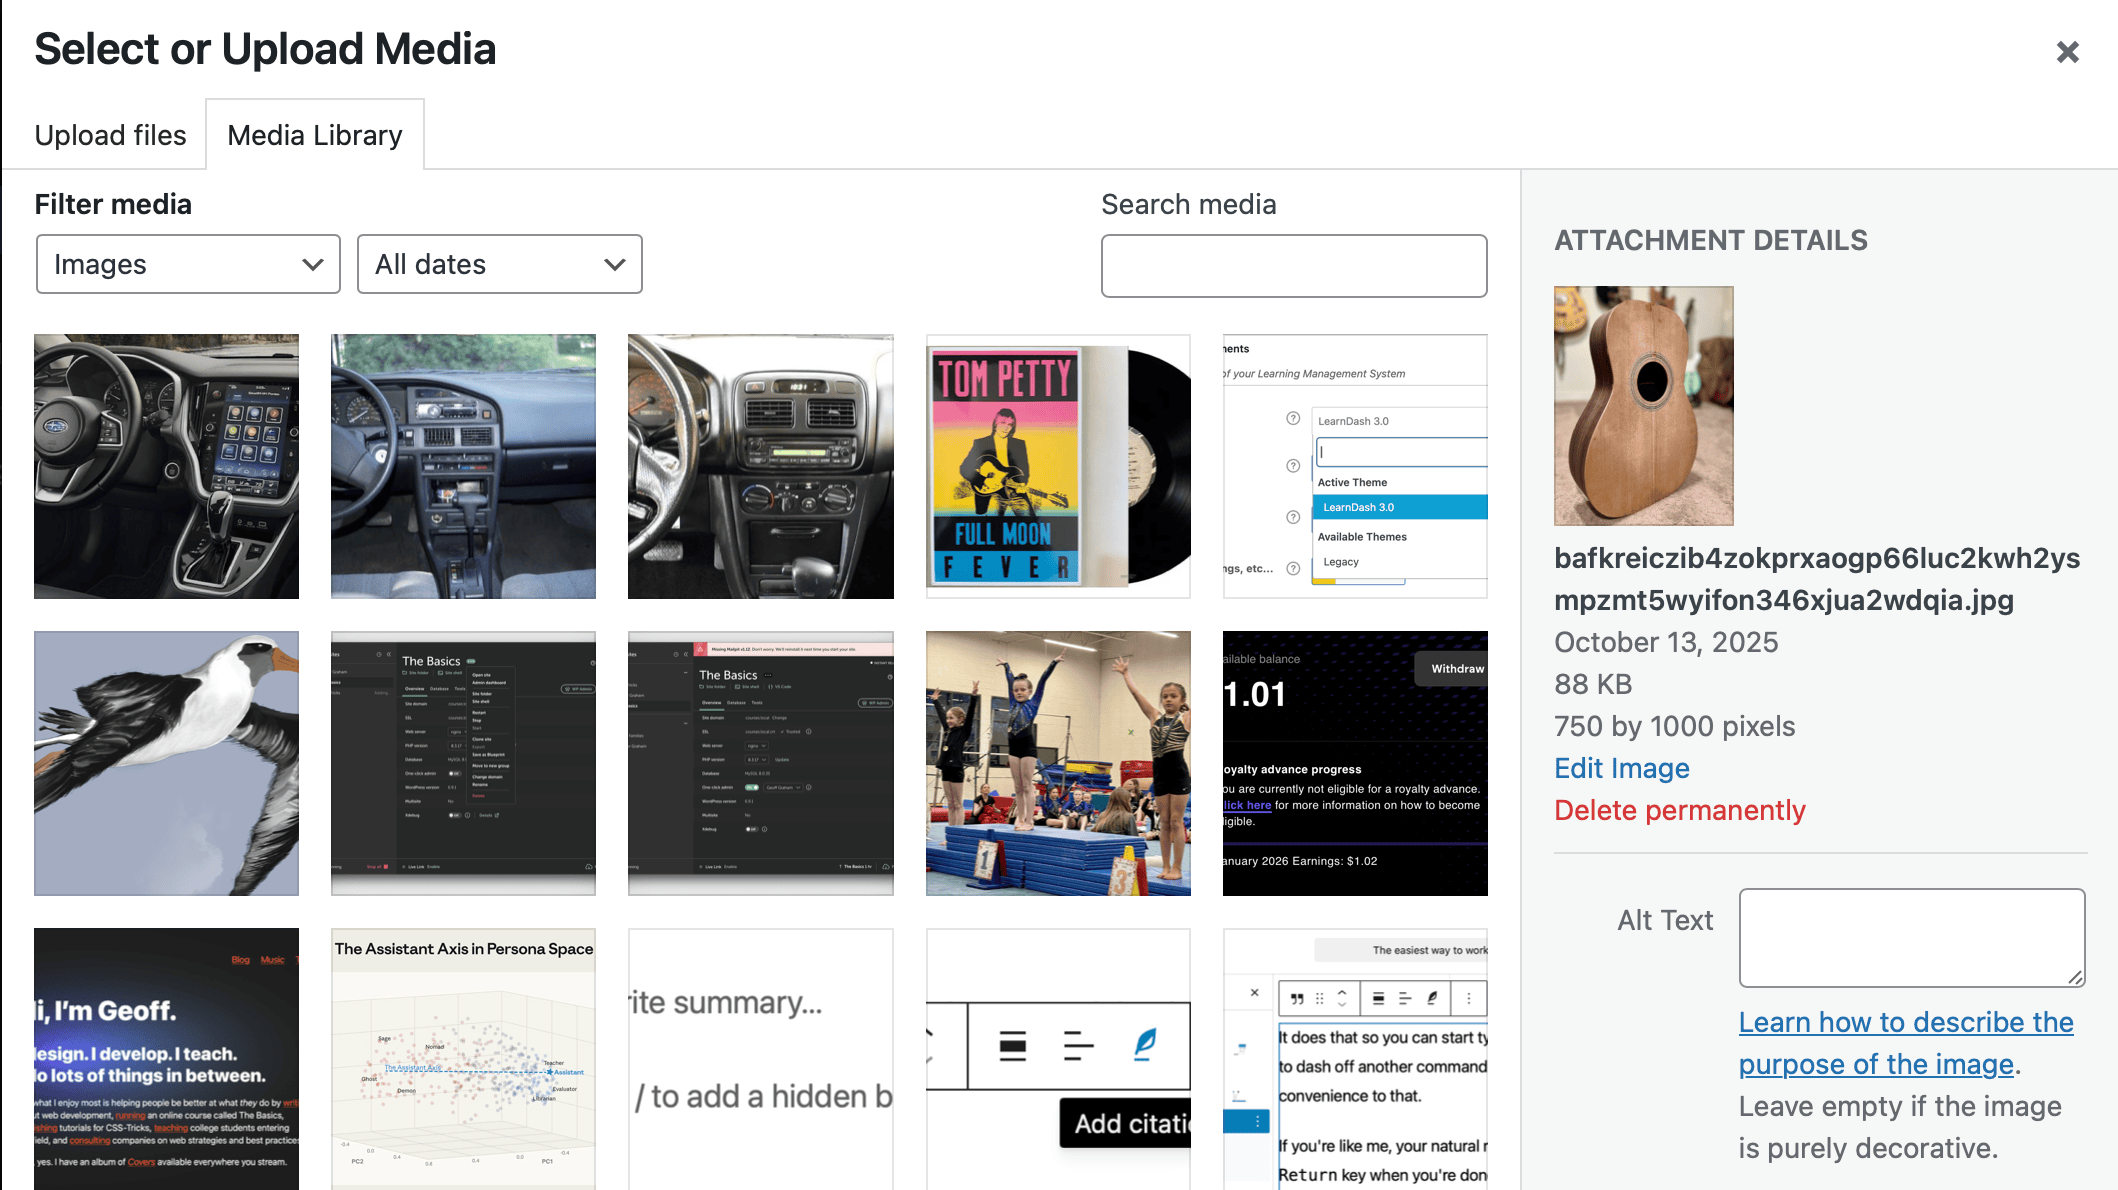Pick the Assistant Axis in Persona Space chart
The height and width of the screenshot is (1190, 2118).
coord(463,1059)
